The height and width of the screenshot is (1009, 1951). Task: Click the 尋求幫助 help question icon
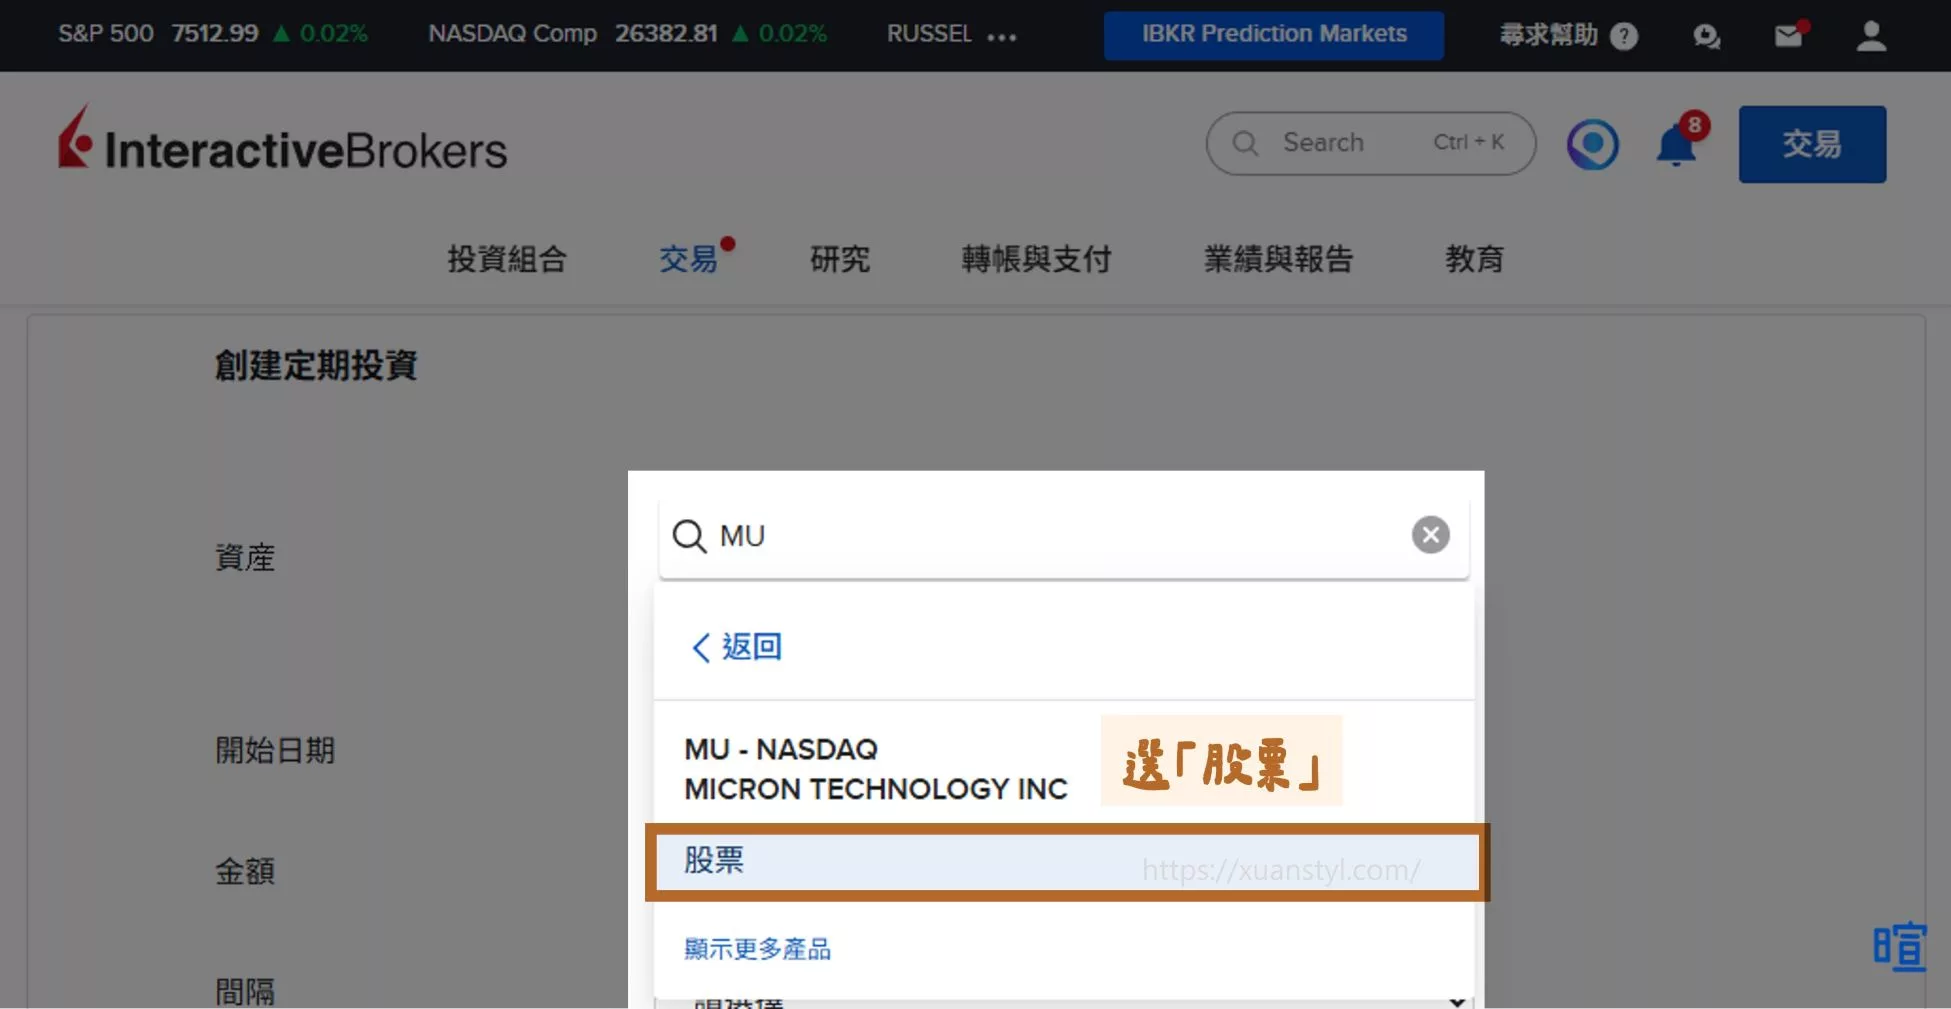1625,36
